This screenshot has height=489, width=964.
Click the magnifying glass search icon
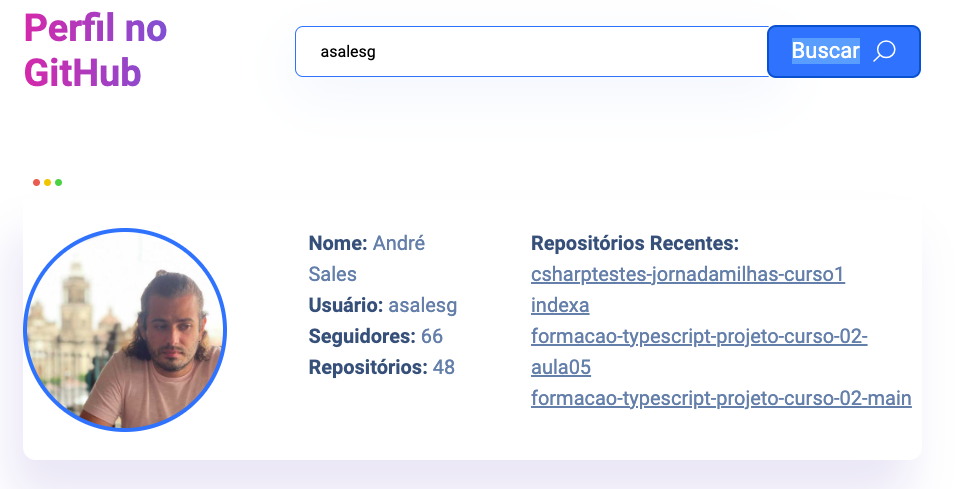[884, 51]
